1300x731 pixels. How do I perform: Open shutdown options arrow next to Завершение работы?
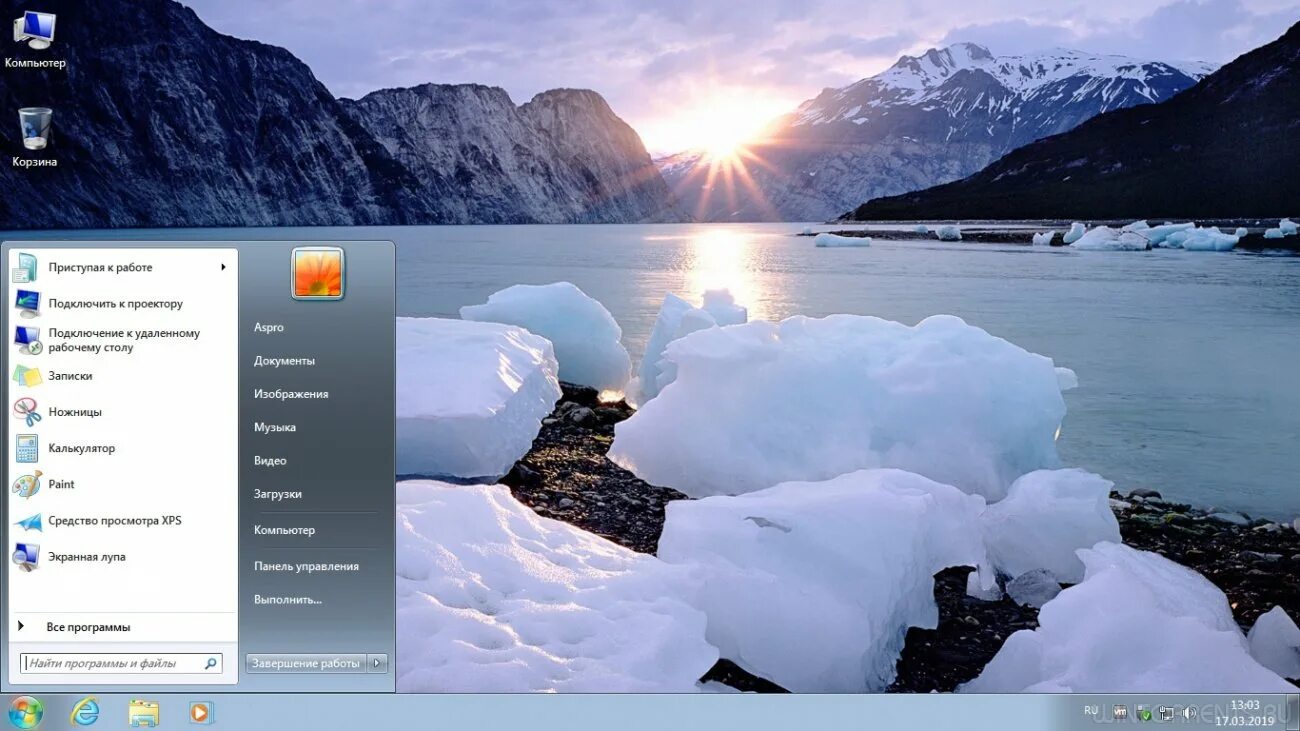[x=377, y=663]
